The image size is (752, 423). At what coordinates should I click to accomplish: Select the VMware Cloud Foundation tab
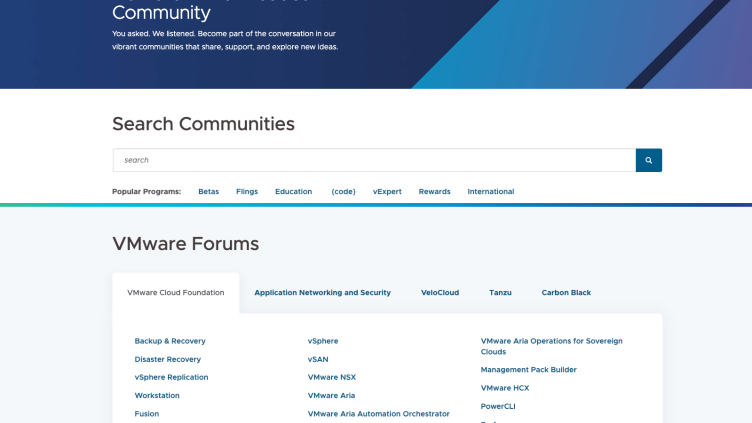pyautogui.click(x=176, y=293)
